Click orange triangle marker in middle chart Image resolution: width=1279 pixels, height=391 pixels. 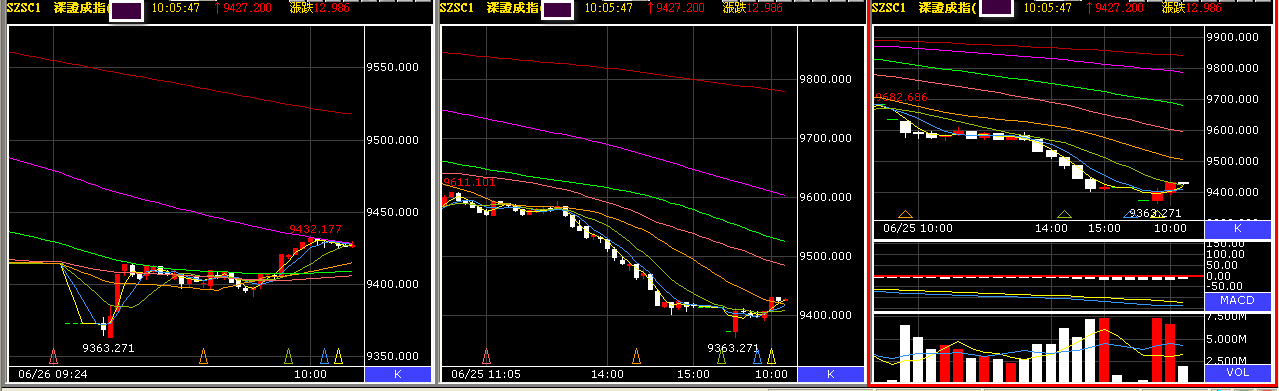(636, 356)
